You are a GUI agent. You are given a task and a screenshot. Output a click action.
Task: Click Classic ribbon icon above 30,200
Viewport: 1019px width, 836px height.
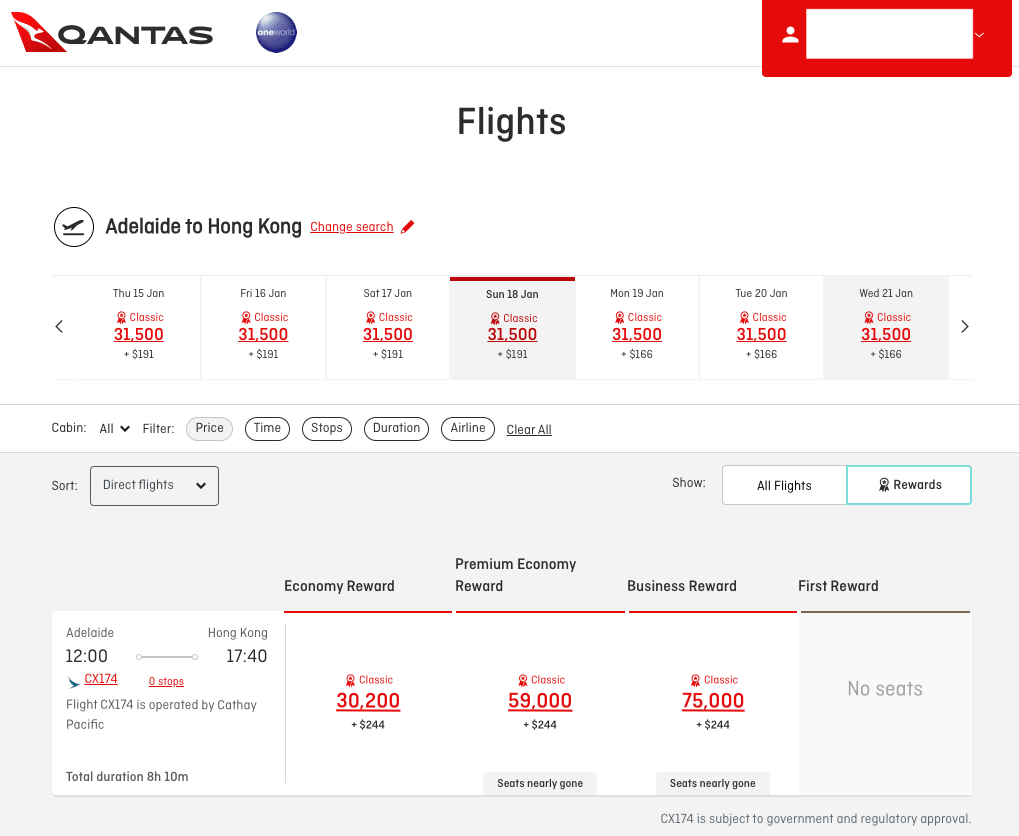350,680
